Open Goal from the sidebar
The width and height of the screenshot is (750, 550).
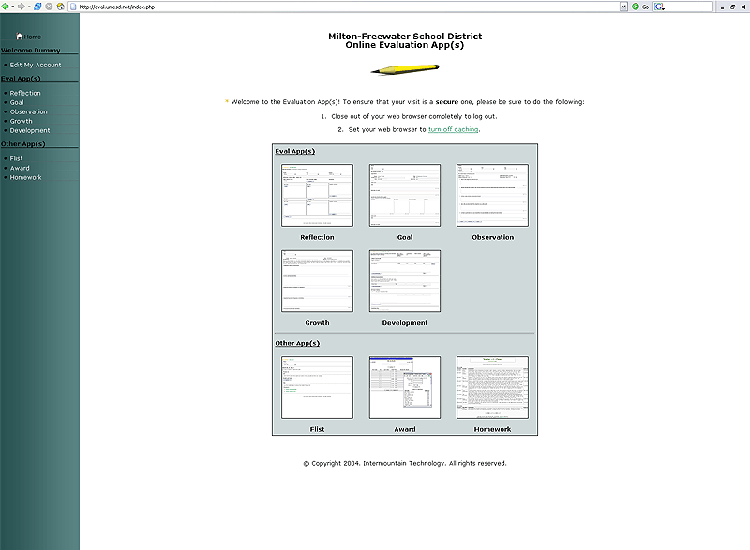[16, 102]
